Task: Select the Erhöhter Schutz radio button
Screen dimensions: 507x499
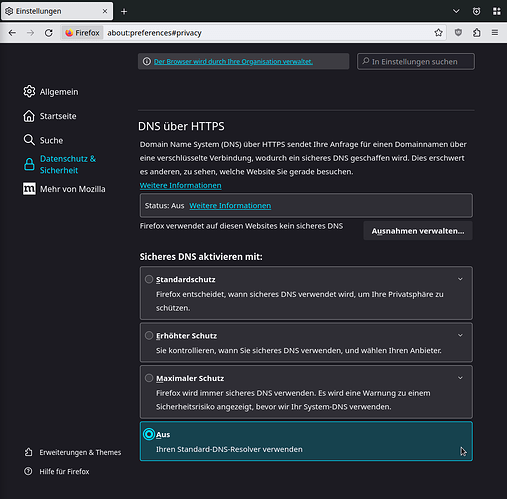Action: (149, 335)
